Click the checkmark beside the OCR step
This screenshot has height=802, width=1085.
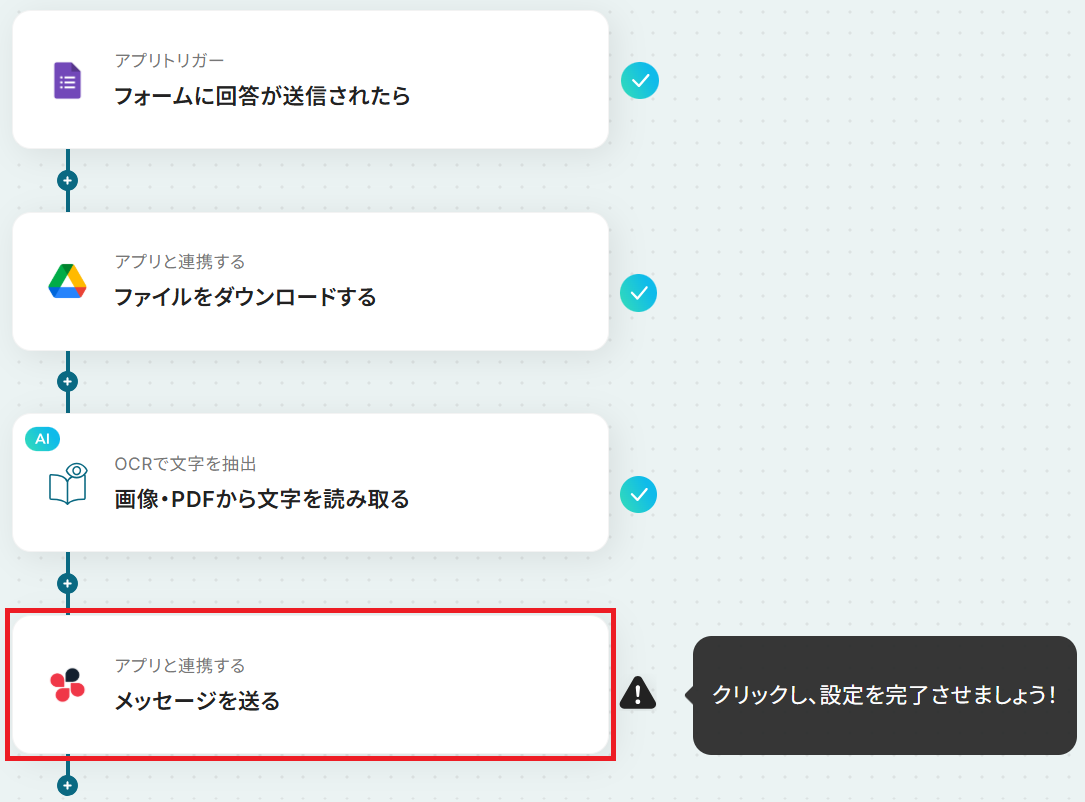point(638,495)
